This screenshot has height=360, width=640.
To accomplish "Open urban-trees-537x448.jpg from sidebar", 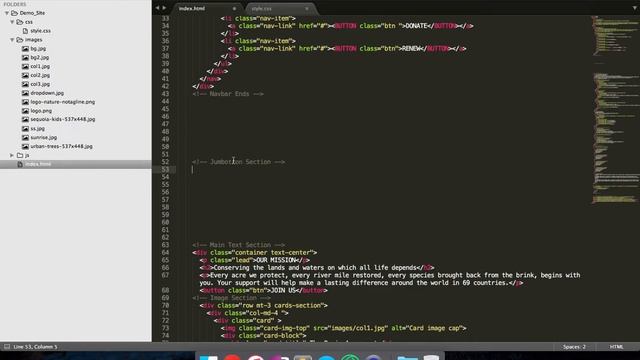I will (61, 147).
